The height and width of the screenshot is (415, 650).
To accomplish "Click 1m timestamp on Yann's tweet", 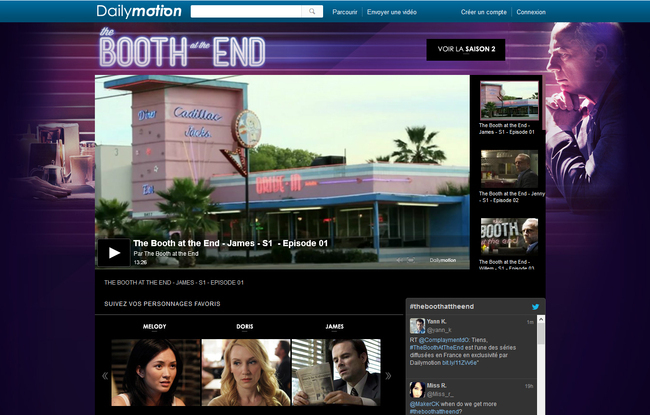I will point(530,322).
